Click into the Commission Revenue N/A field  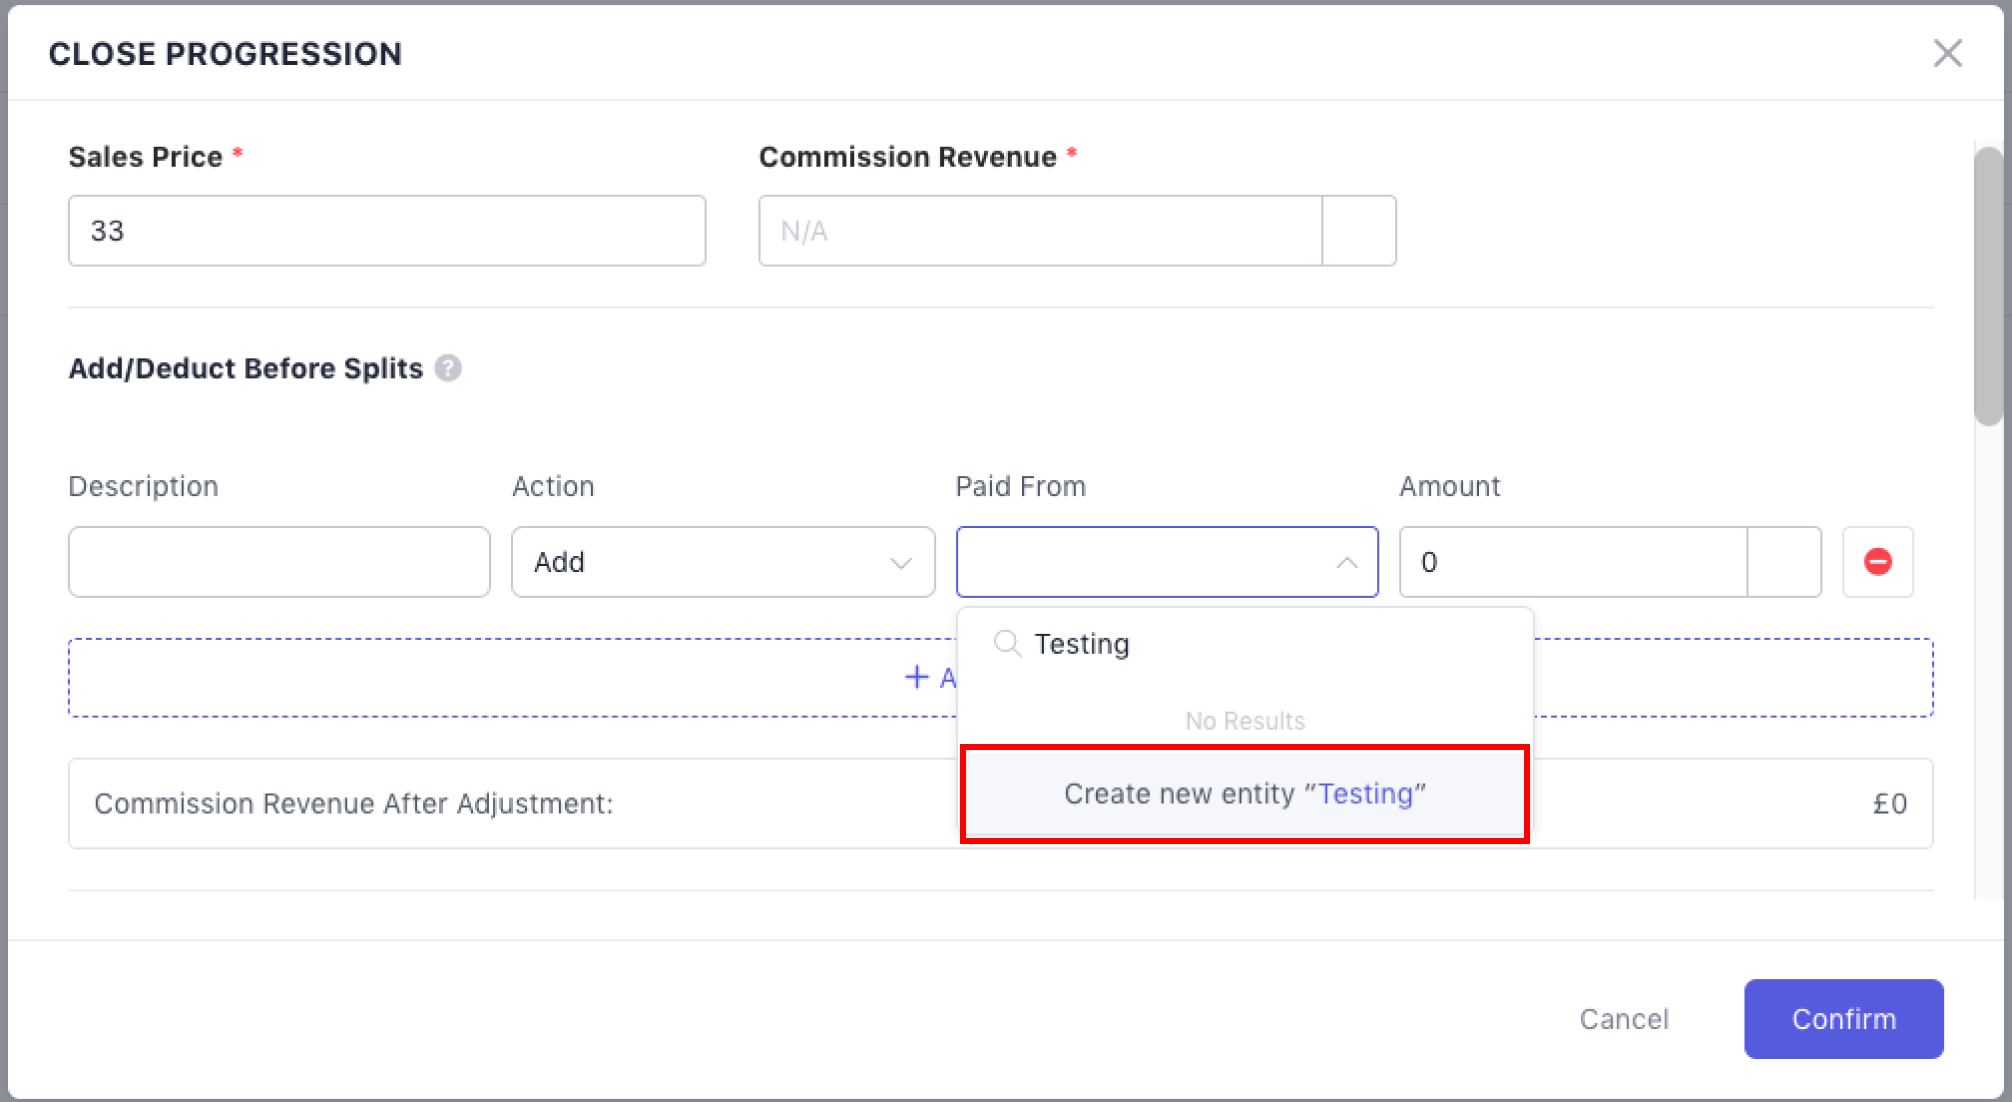[x=1040, y=231]
